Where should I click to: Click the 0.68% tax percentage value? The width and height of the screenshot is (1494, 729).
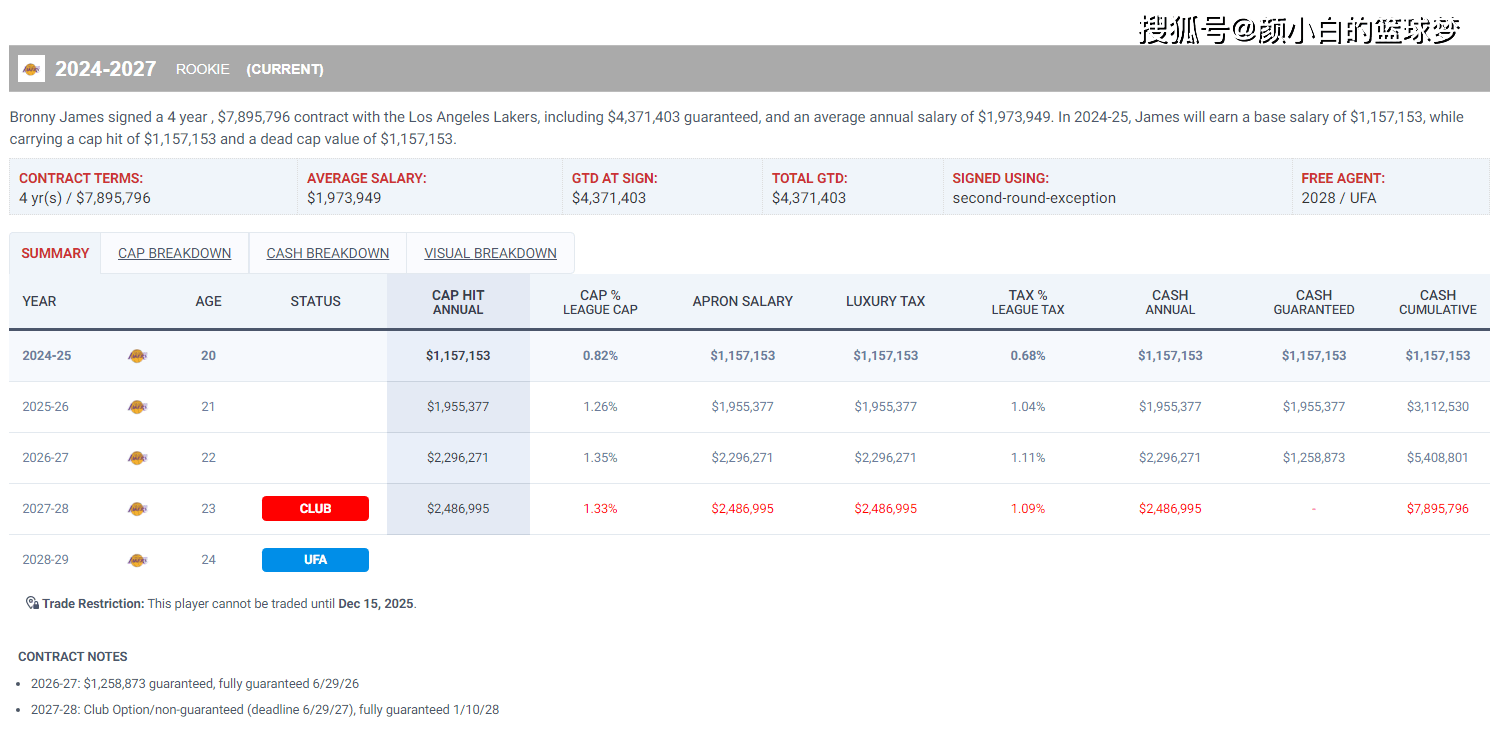coord(1028,356)
